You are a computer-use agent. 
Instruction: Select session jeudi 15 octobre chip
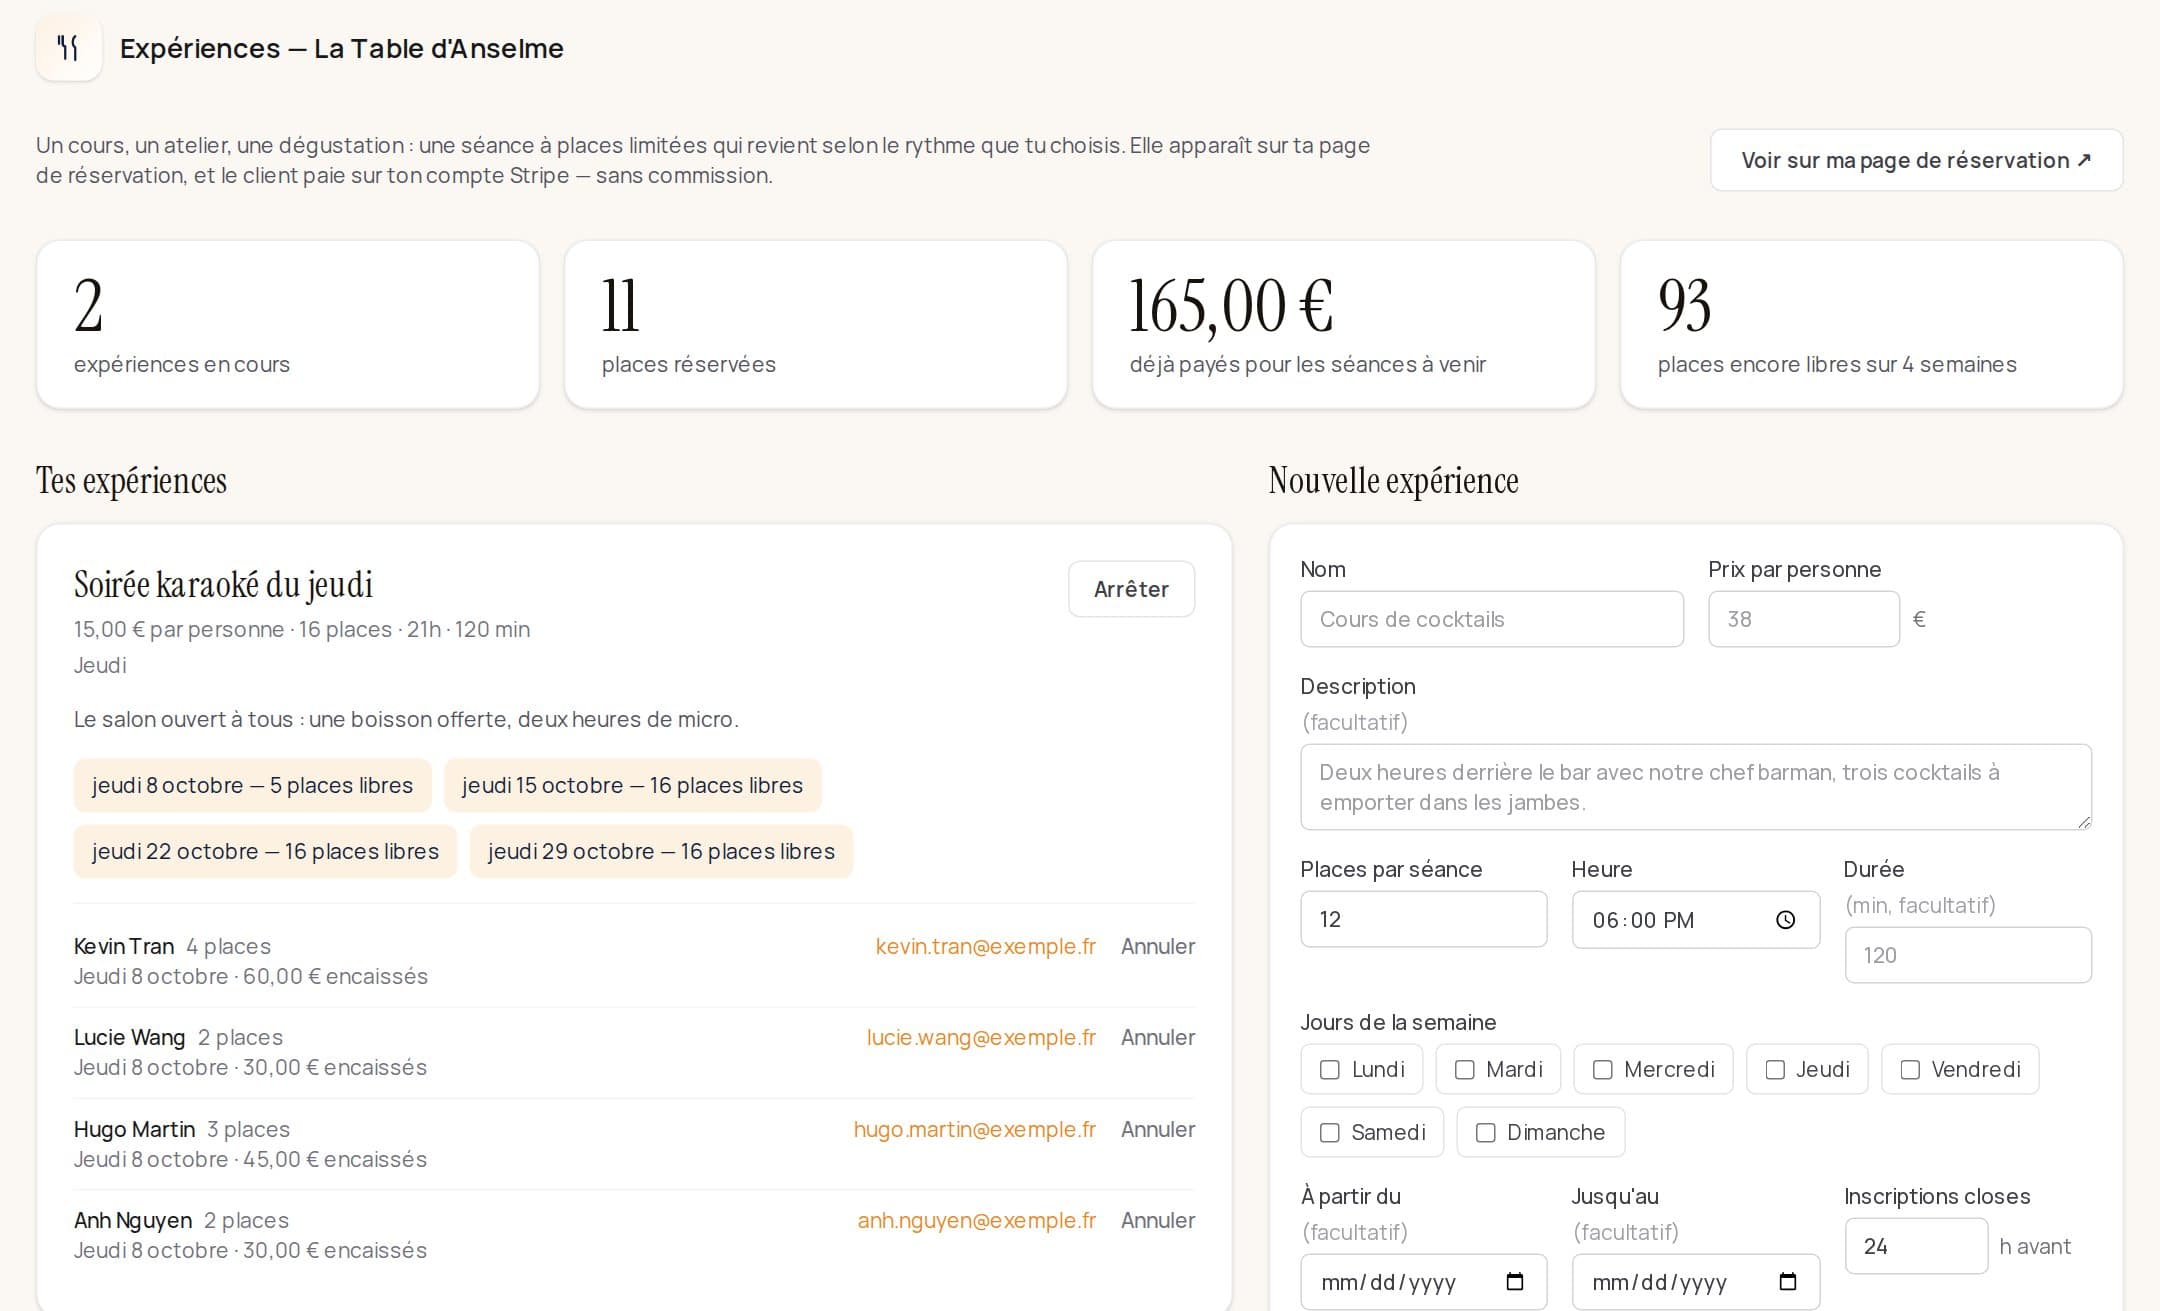(632, 785)
